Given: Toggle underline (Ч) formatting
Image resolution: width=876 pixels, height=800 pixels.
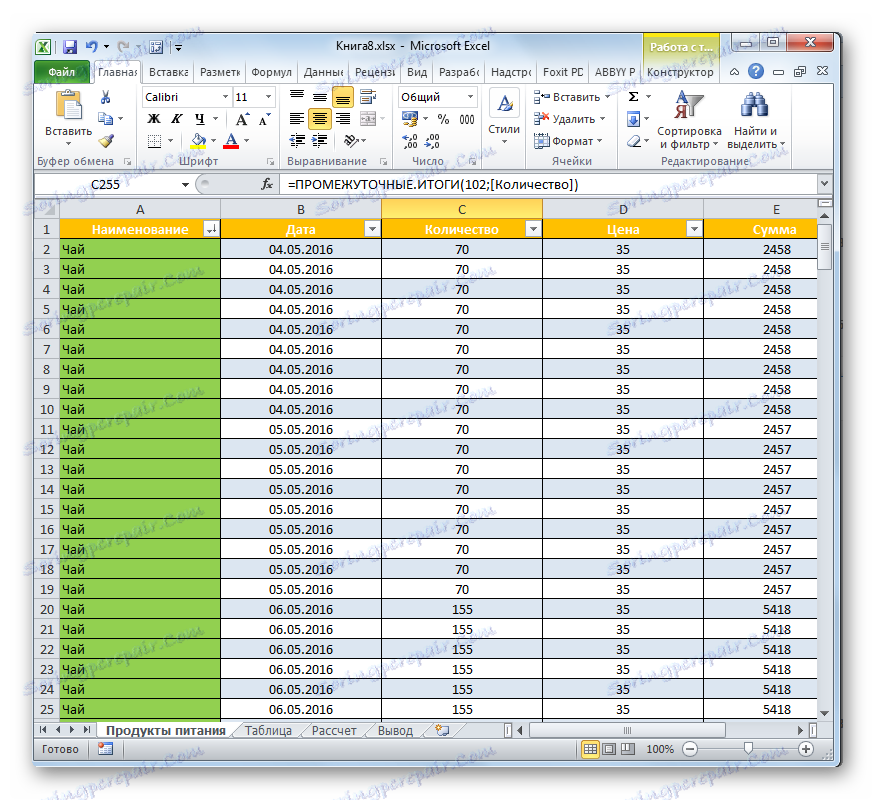Looking at the screenshot, I should pos(200,119).
